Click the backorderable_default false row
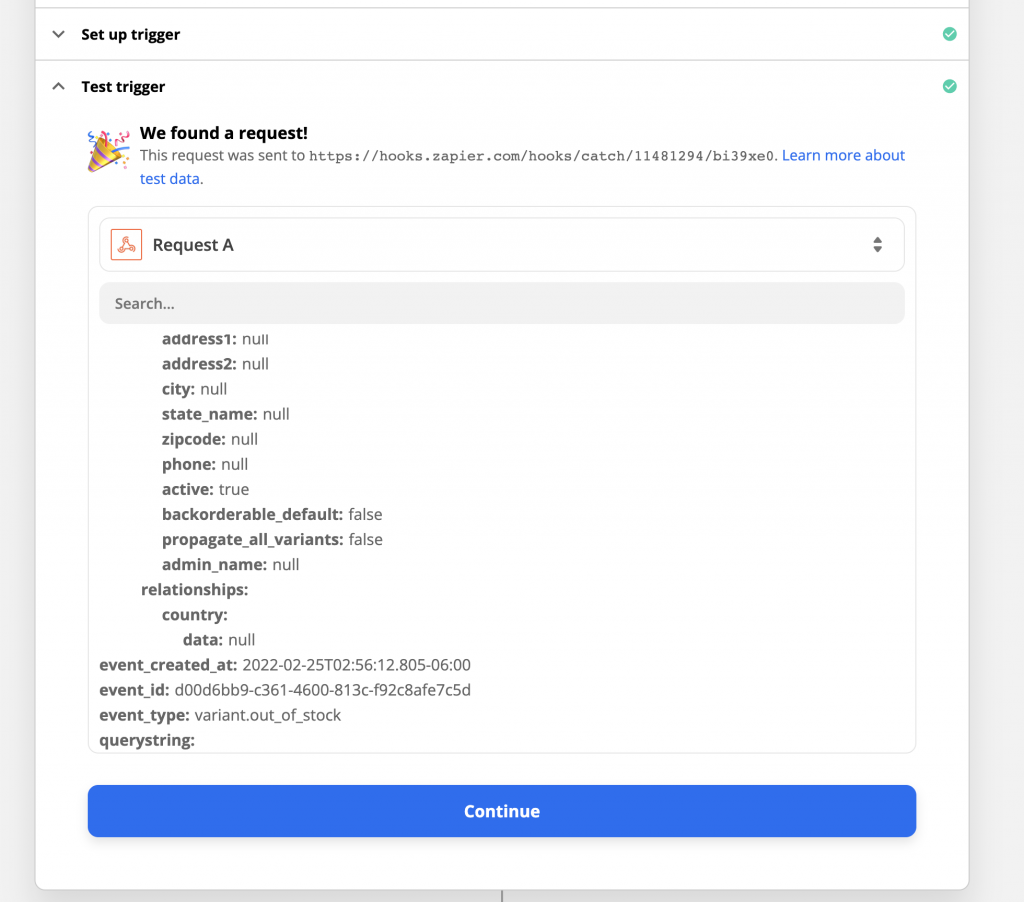This screenshot has height=902, width=1024. [x=272, y=515]
